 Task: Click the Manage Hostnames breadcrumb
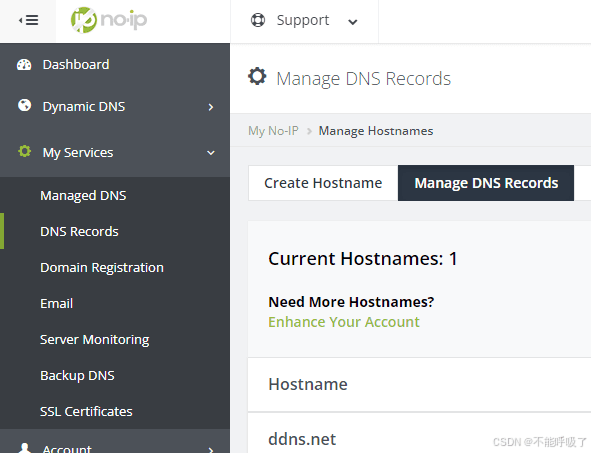click(x=376, y=131)
